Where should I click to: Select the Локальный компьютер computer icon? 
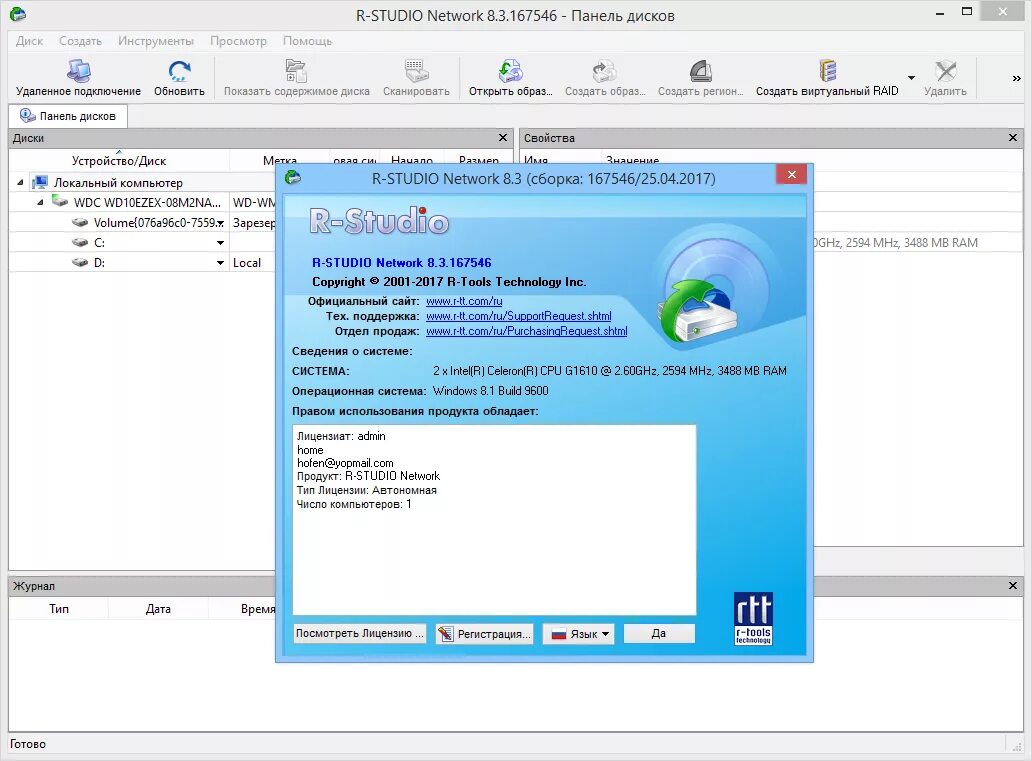tap(40, 182)
